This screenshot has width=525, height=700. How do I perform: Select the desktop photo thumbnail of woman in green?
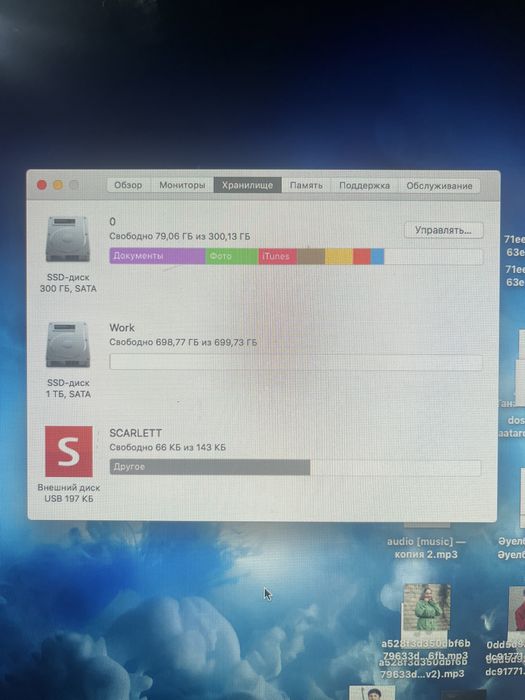point(427,609)
